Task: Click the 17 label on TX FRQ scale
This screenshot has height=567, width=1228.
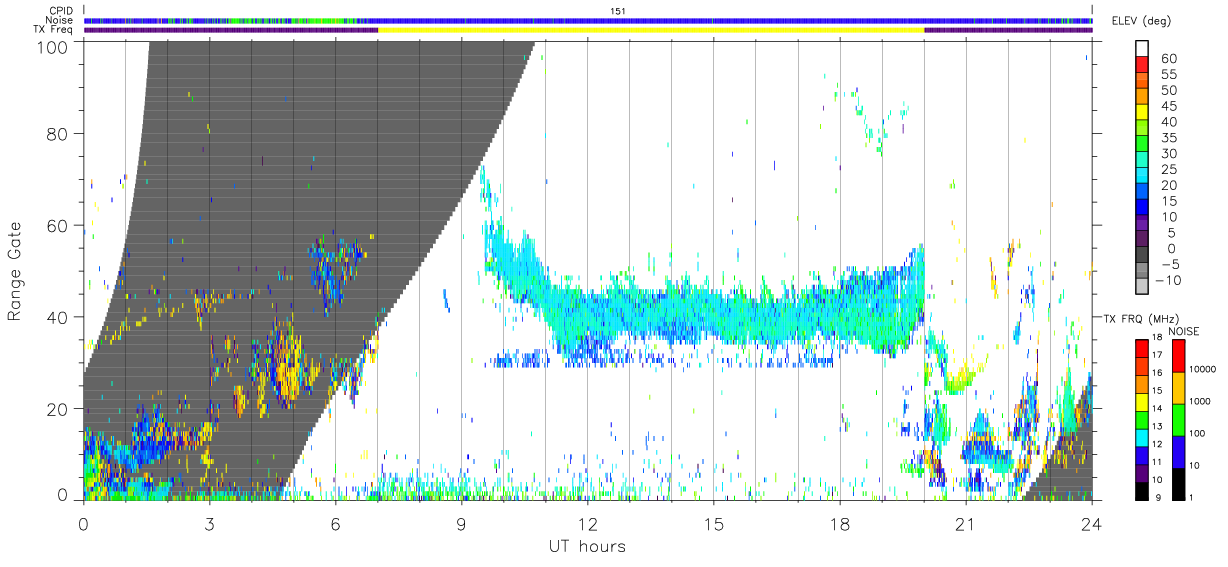Action: coord(1158,357)
